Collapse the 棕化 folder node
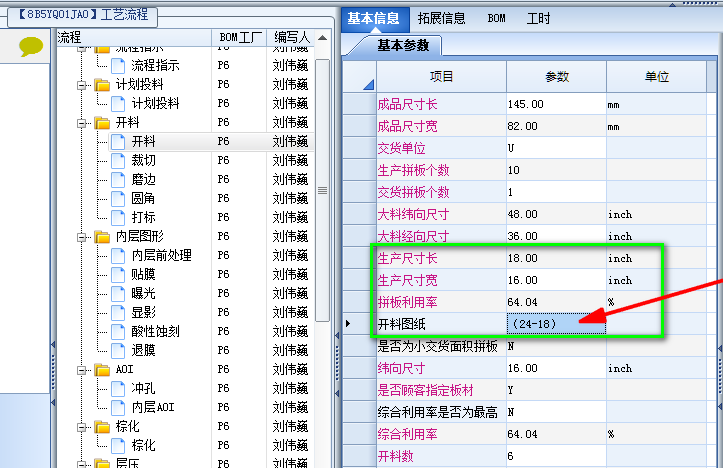Image resolution: width=723 pixels, height=468 pixels. tap(82, 427)
